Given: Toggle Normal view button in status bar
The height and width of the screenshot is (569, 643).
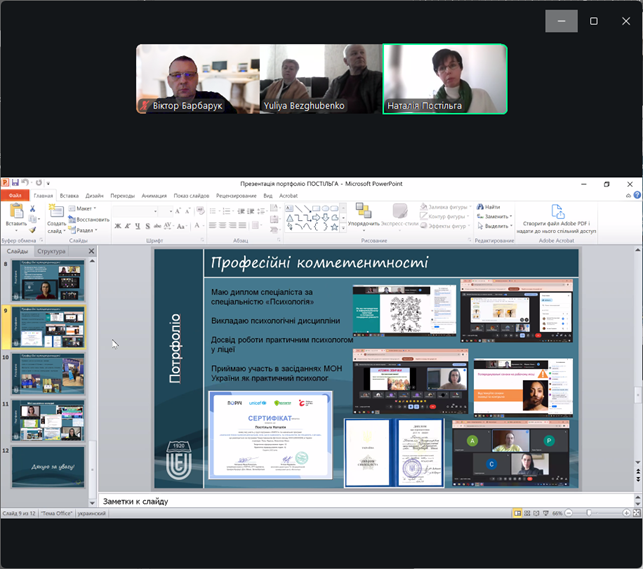Looking at the screenshot, I should pyautogui.click(x=518, y=513).
